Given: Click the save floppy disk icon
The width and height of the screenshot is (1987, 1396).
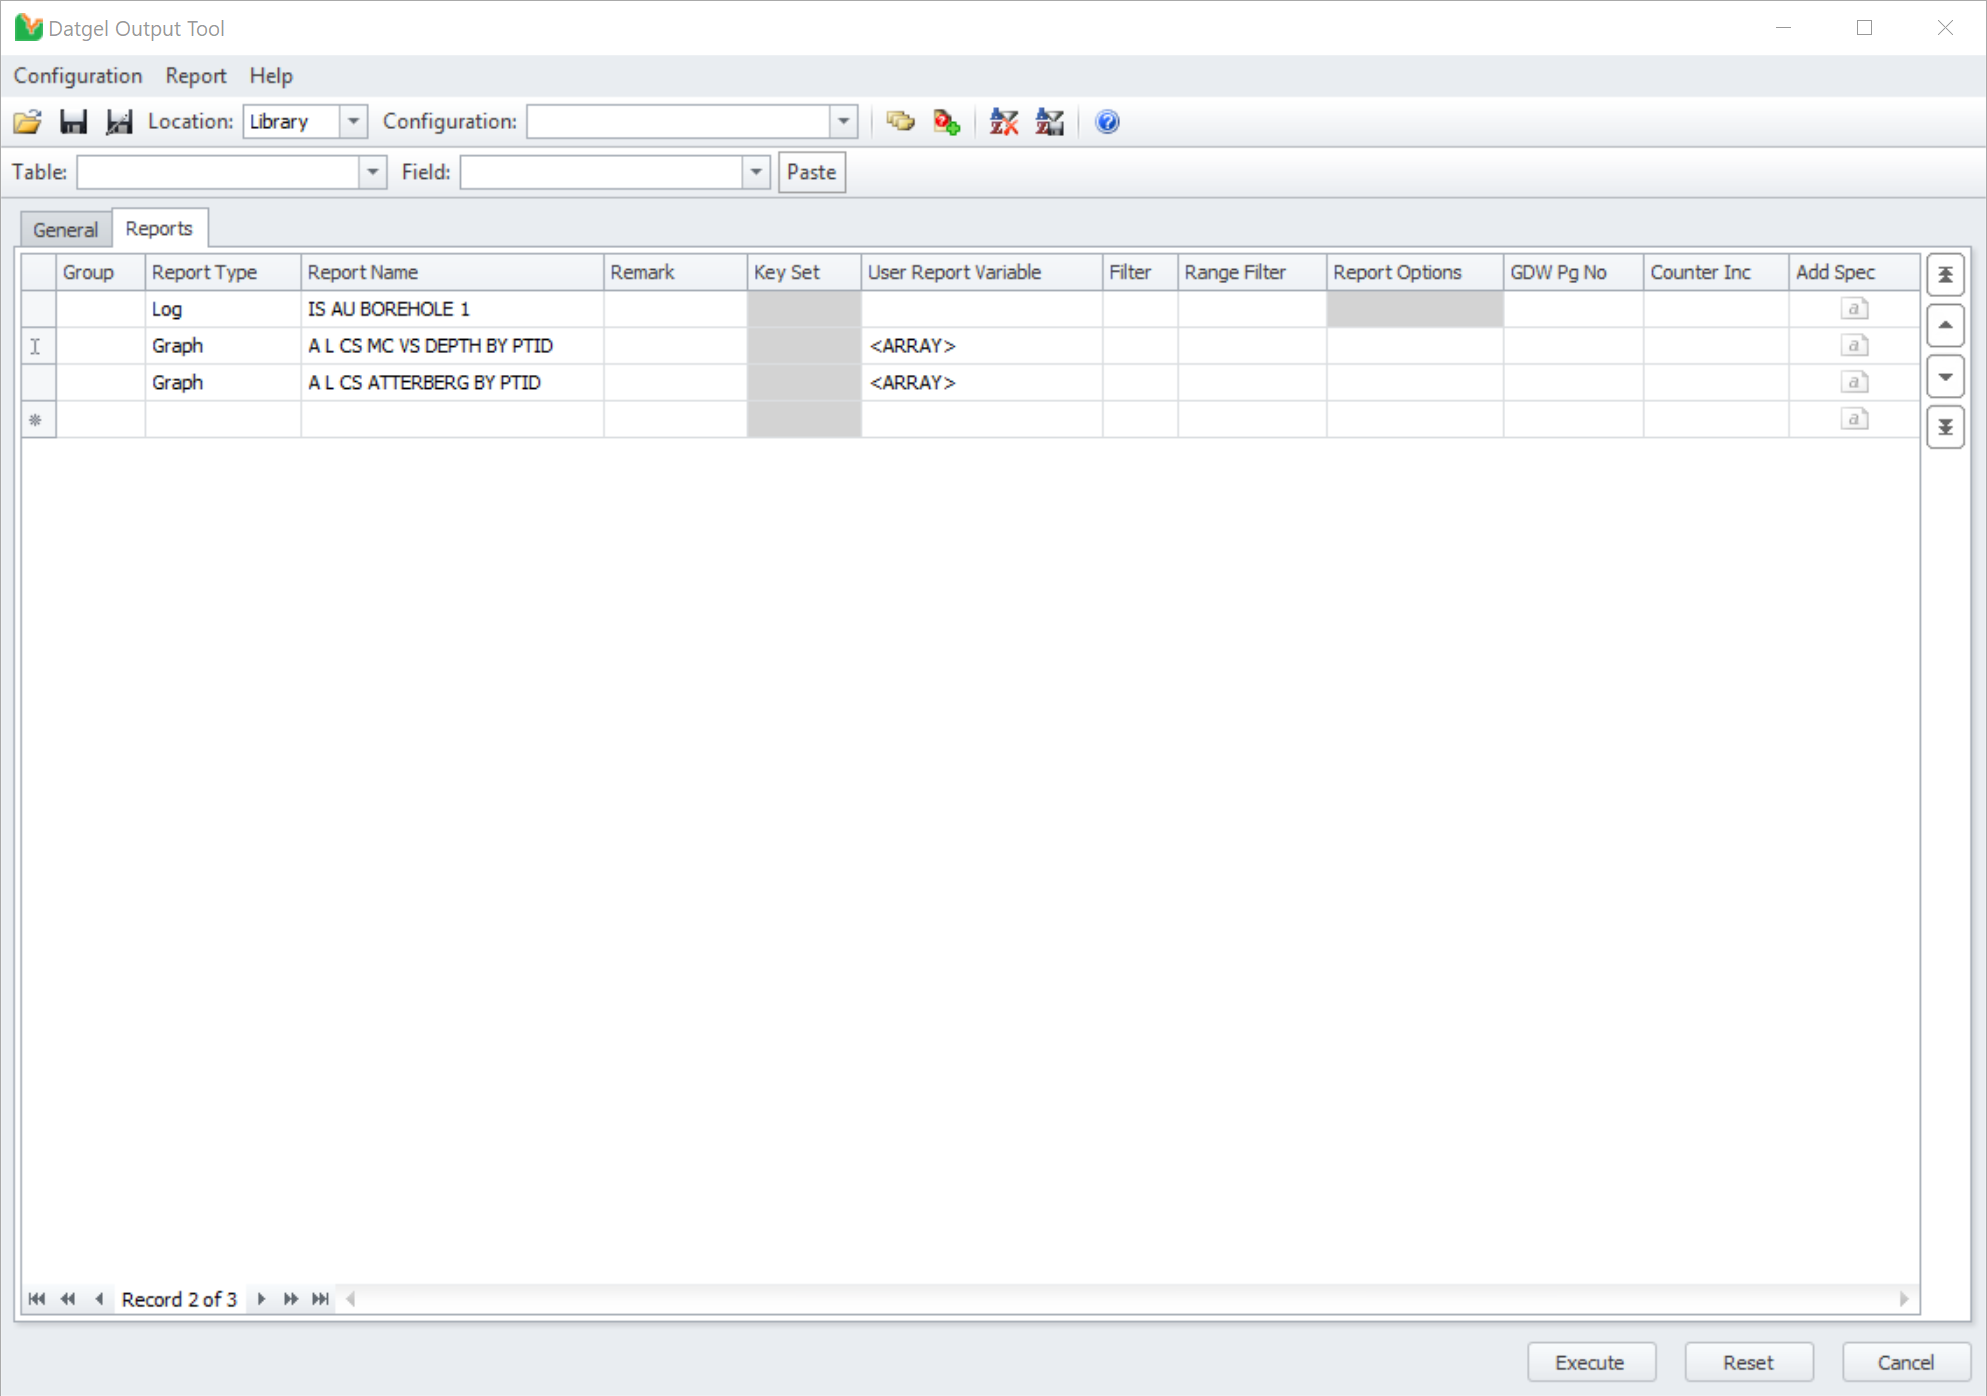Looking at the screenshot, I should [73, 122].
